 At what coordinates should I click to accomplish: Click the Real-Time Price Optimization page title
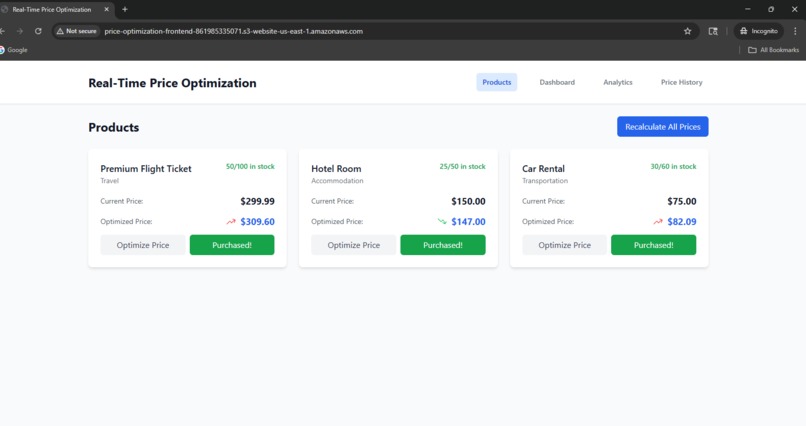pyautogui.click(x=172, y=83)
